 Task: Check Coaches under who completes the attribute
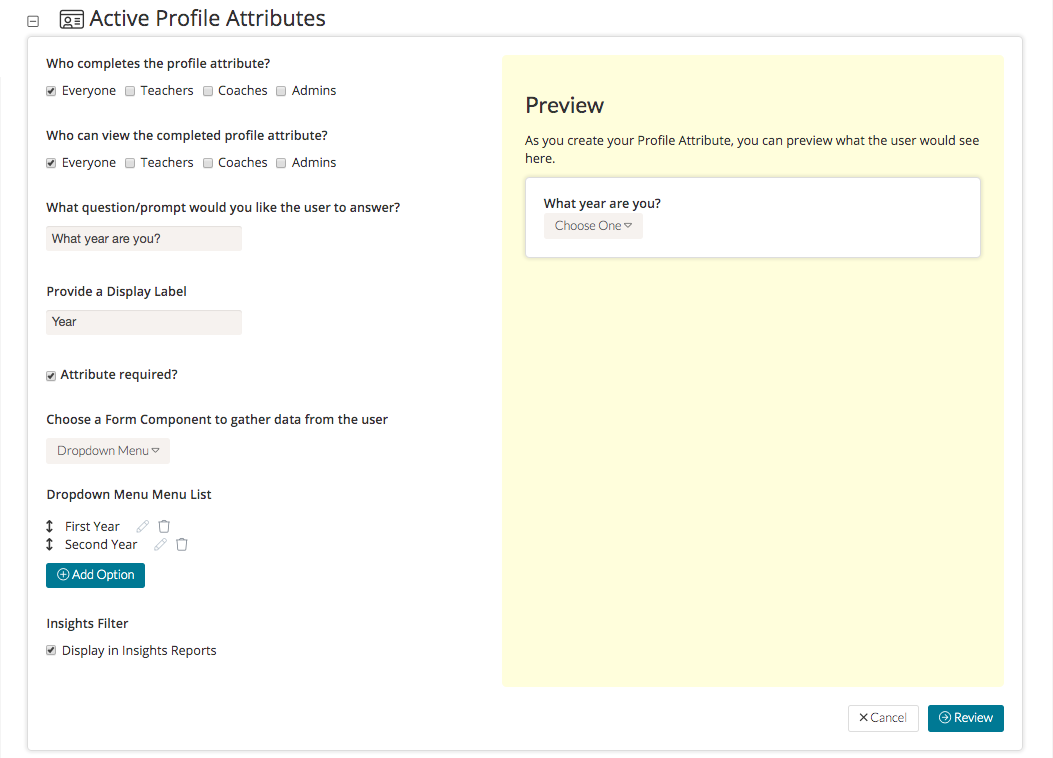208,91
